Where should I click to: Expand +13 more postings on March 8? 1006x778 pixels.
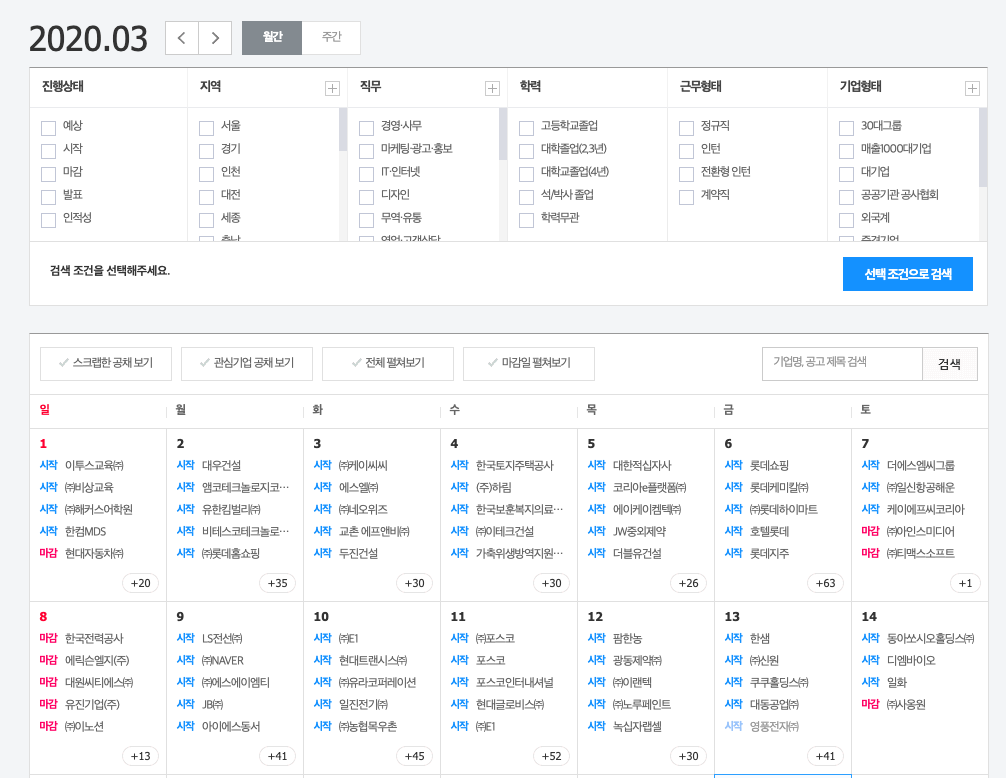tap(141, 756)
